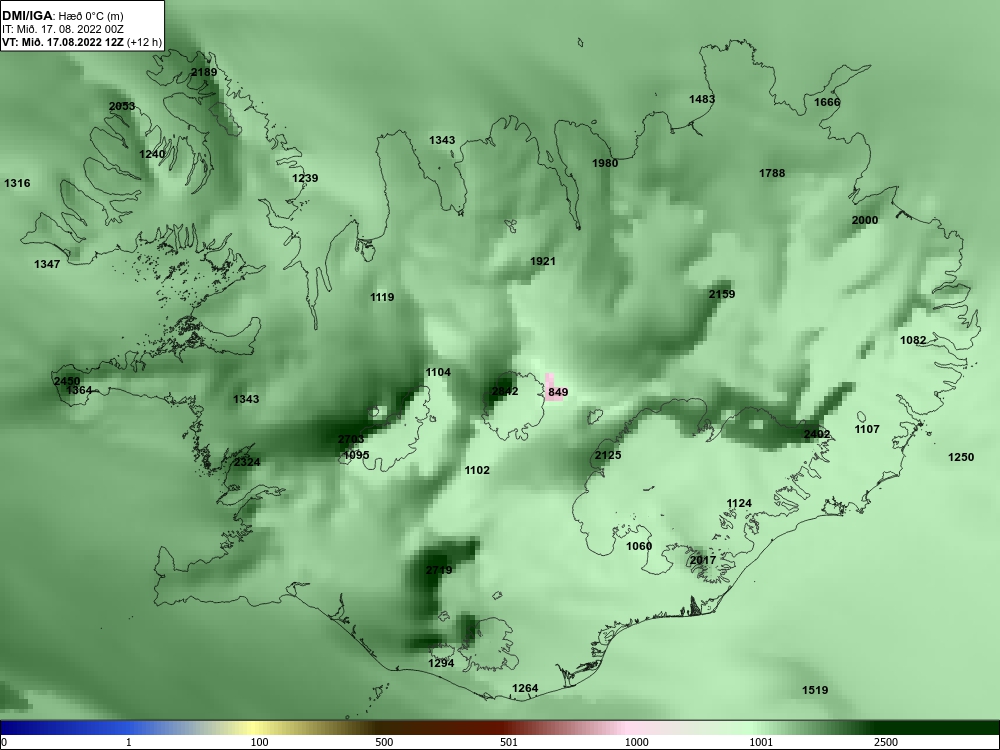Click the 1095 value label
Screen dimensions: 1000x750
click(357, 455)
